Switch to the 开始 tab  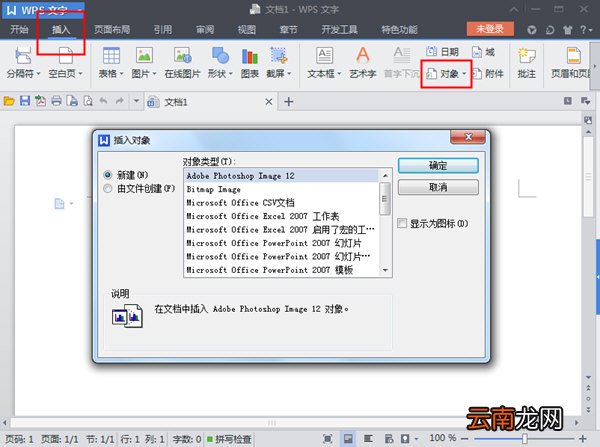pyautogui.click(x=19, y=29)
